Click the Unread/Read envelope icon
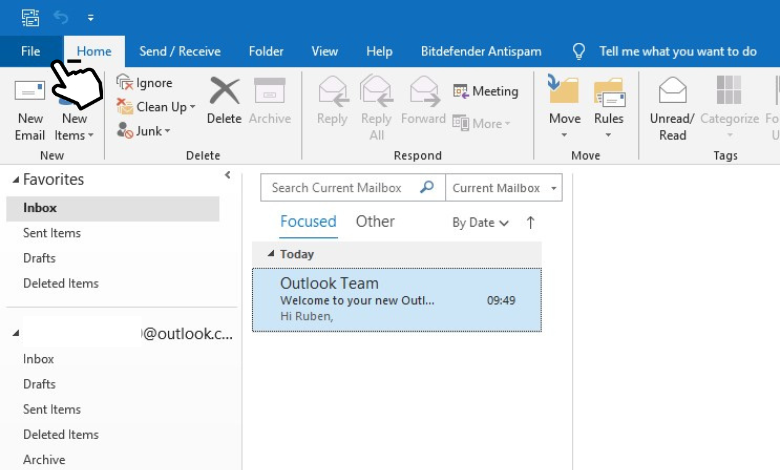 pyautogui.click(x=673, y=90)
